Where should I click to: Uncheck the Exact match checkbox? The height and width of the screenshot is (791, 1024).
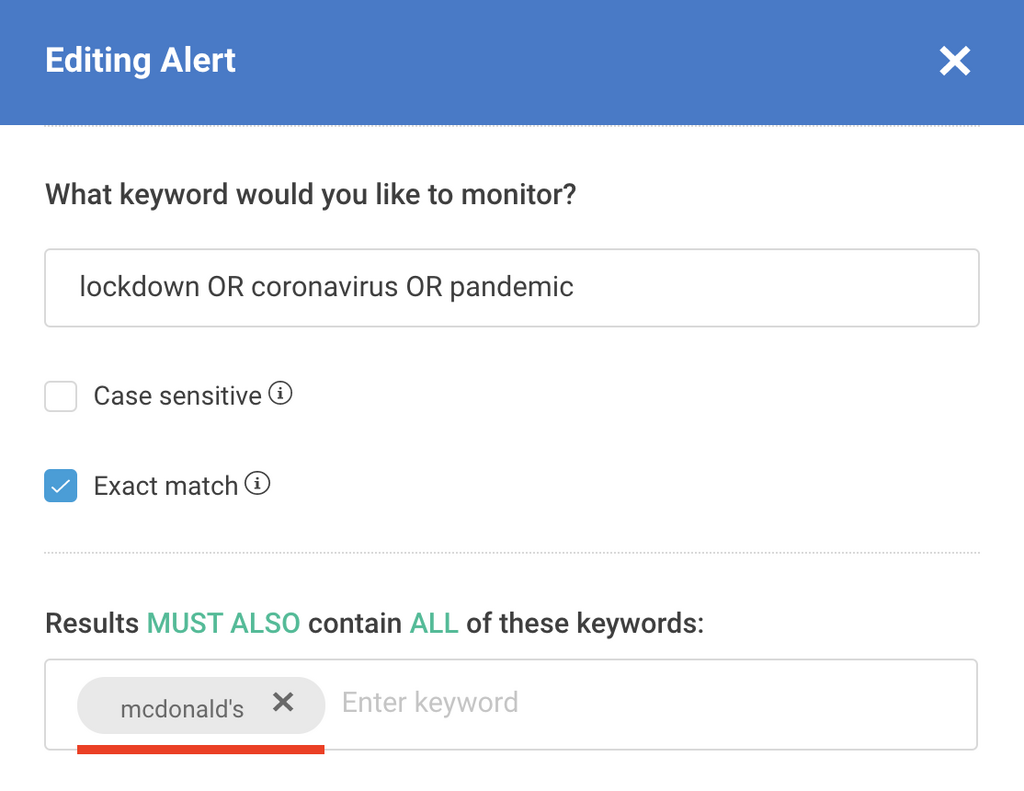[61, 486]
